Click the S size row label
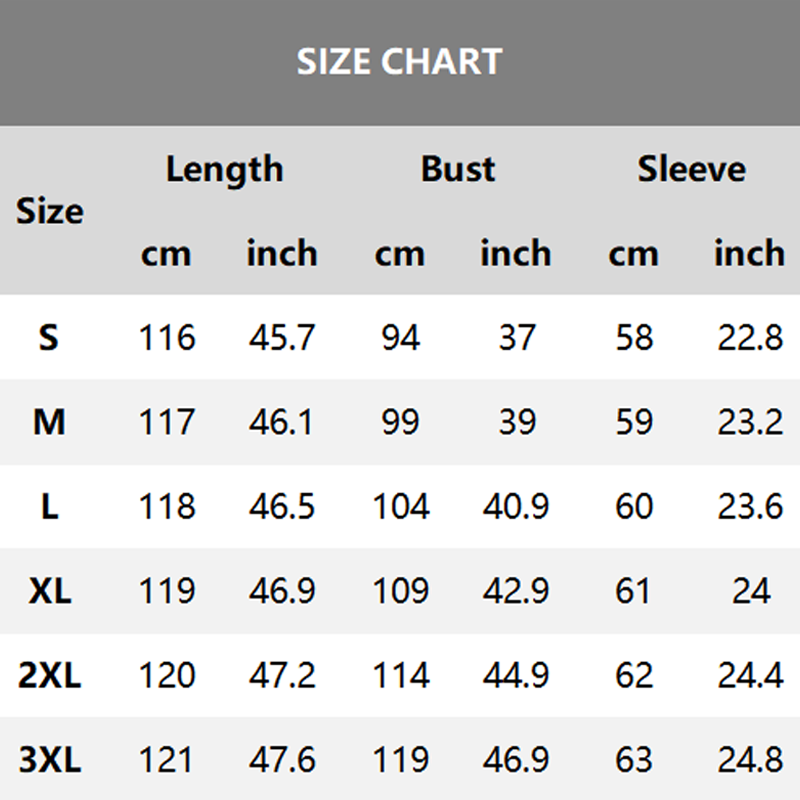Image resolution: width=800 pixels, height=800 pixels. 49,338
